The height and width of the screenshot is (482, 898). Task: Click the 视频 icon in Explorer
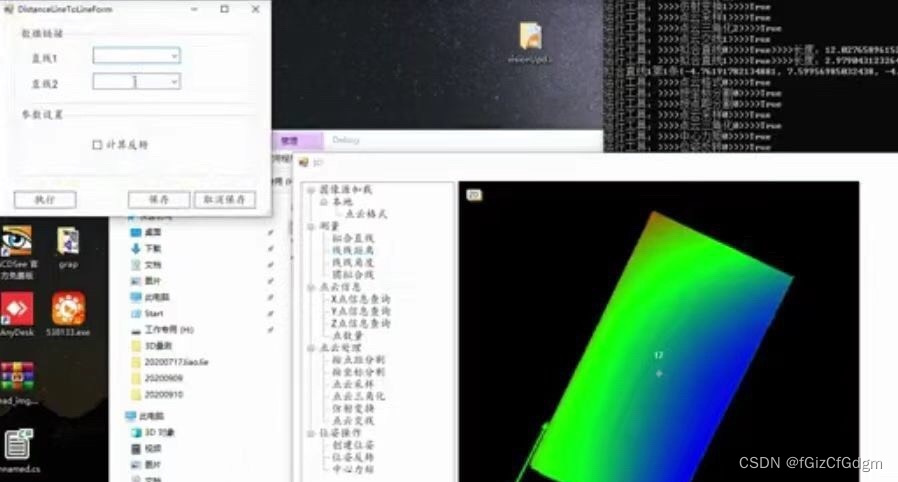(x=136, y=449)
